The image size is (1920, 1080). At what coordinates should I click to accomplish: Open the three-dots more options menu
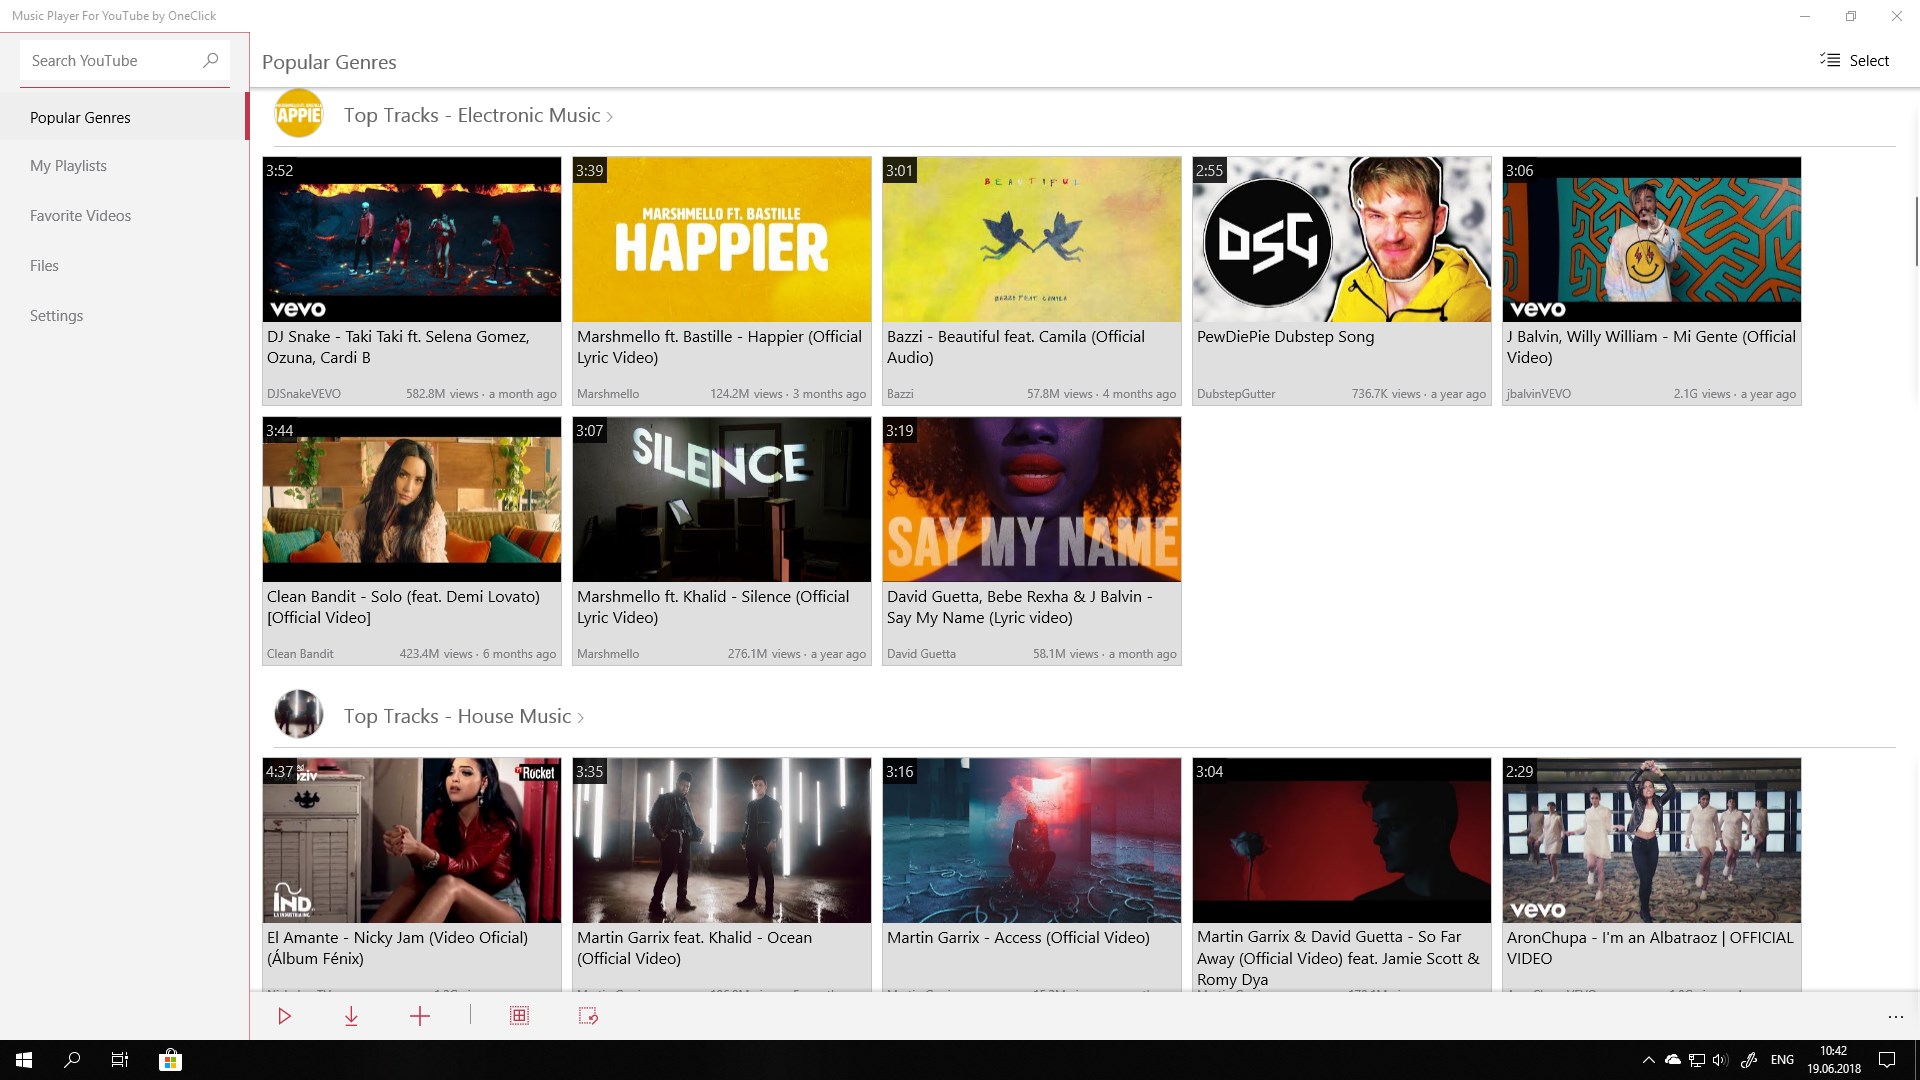1895,1017
